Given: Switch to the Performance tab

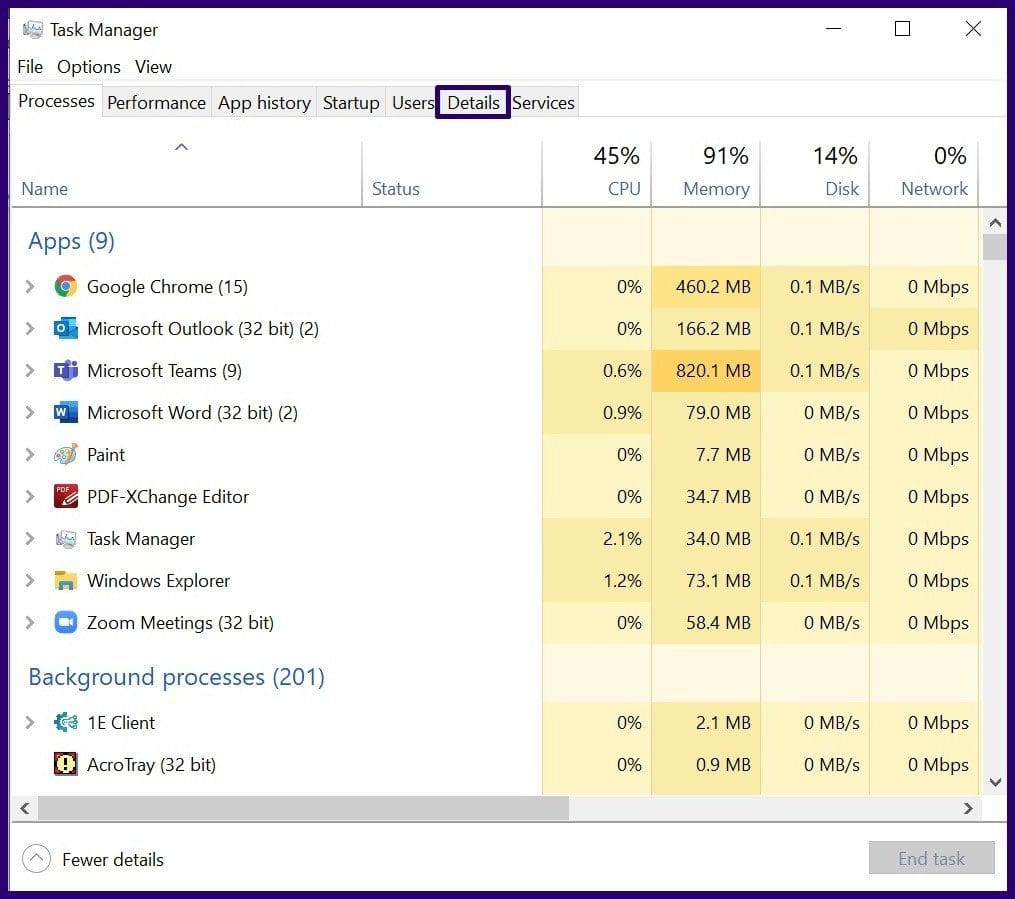Looking at the screenshot, I should pos(157,102).
